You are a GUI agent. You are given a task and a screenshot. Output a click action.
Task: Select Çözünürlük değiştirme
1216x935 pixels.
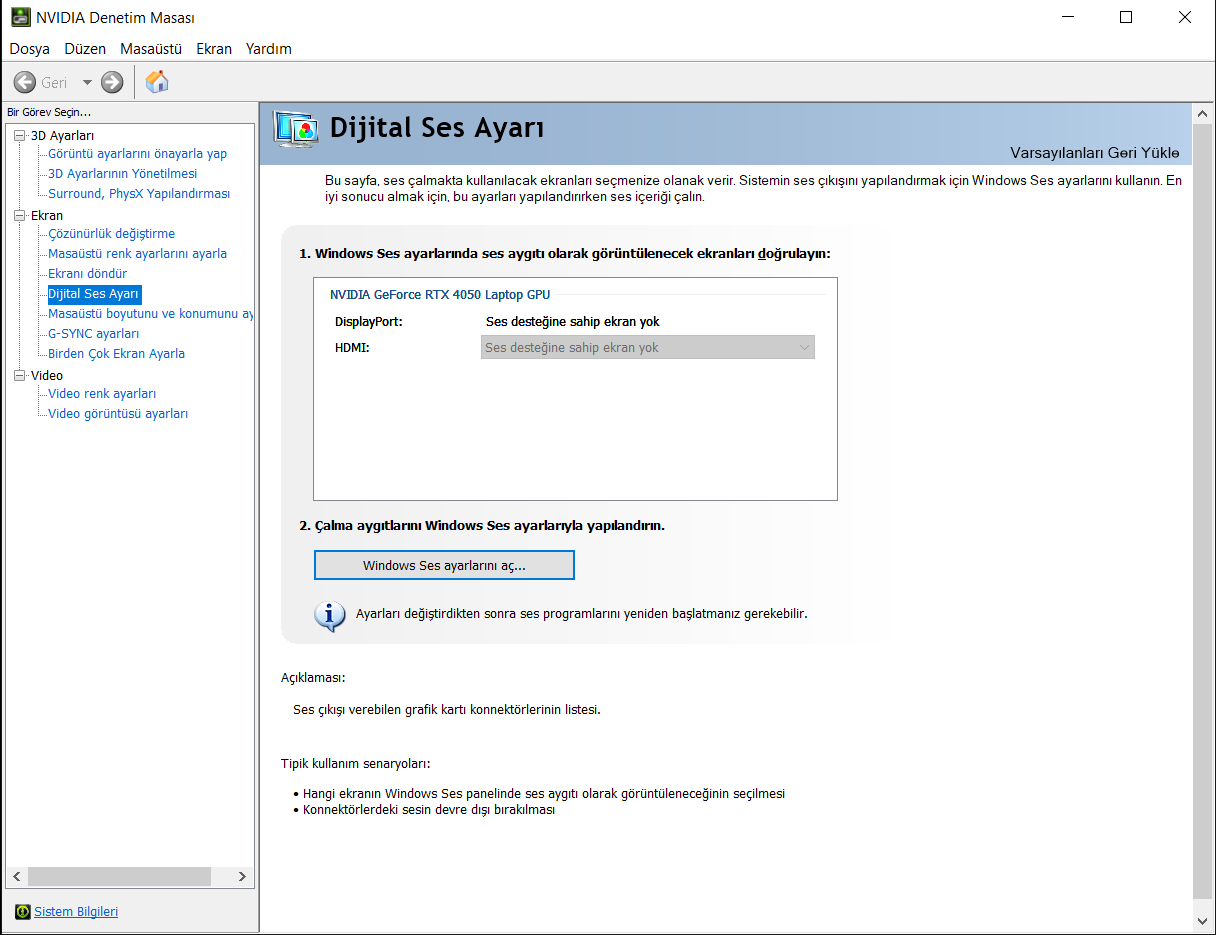point(111,233)
